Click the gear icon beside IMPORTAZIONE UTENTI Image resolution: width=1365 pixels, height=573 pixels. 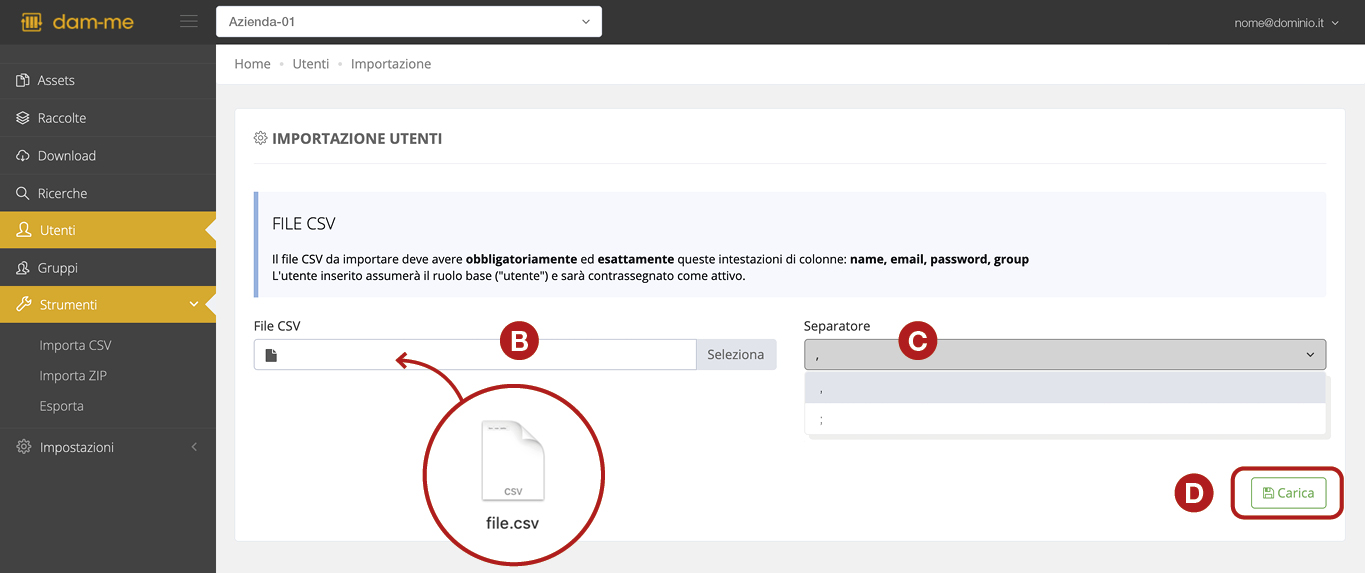[261, 138]
